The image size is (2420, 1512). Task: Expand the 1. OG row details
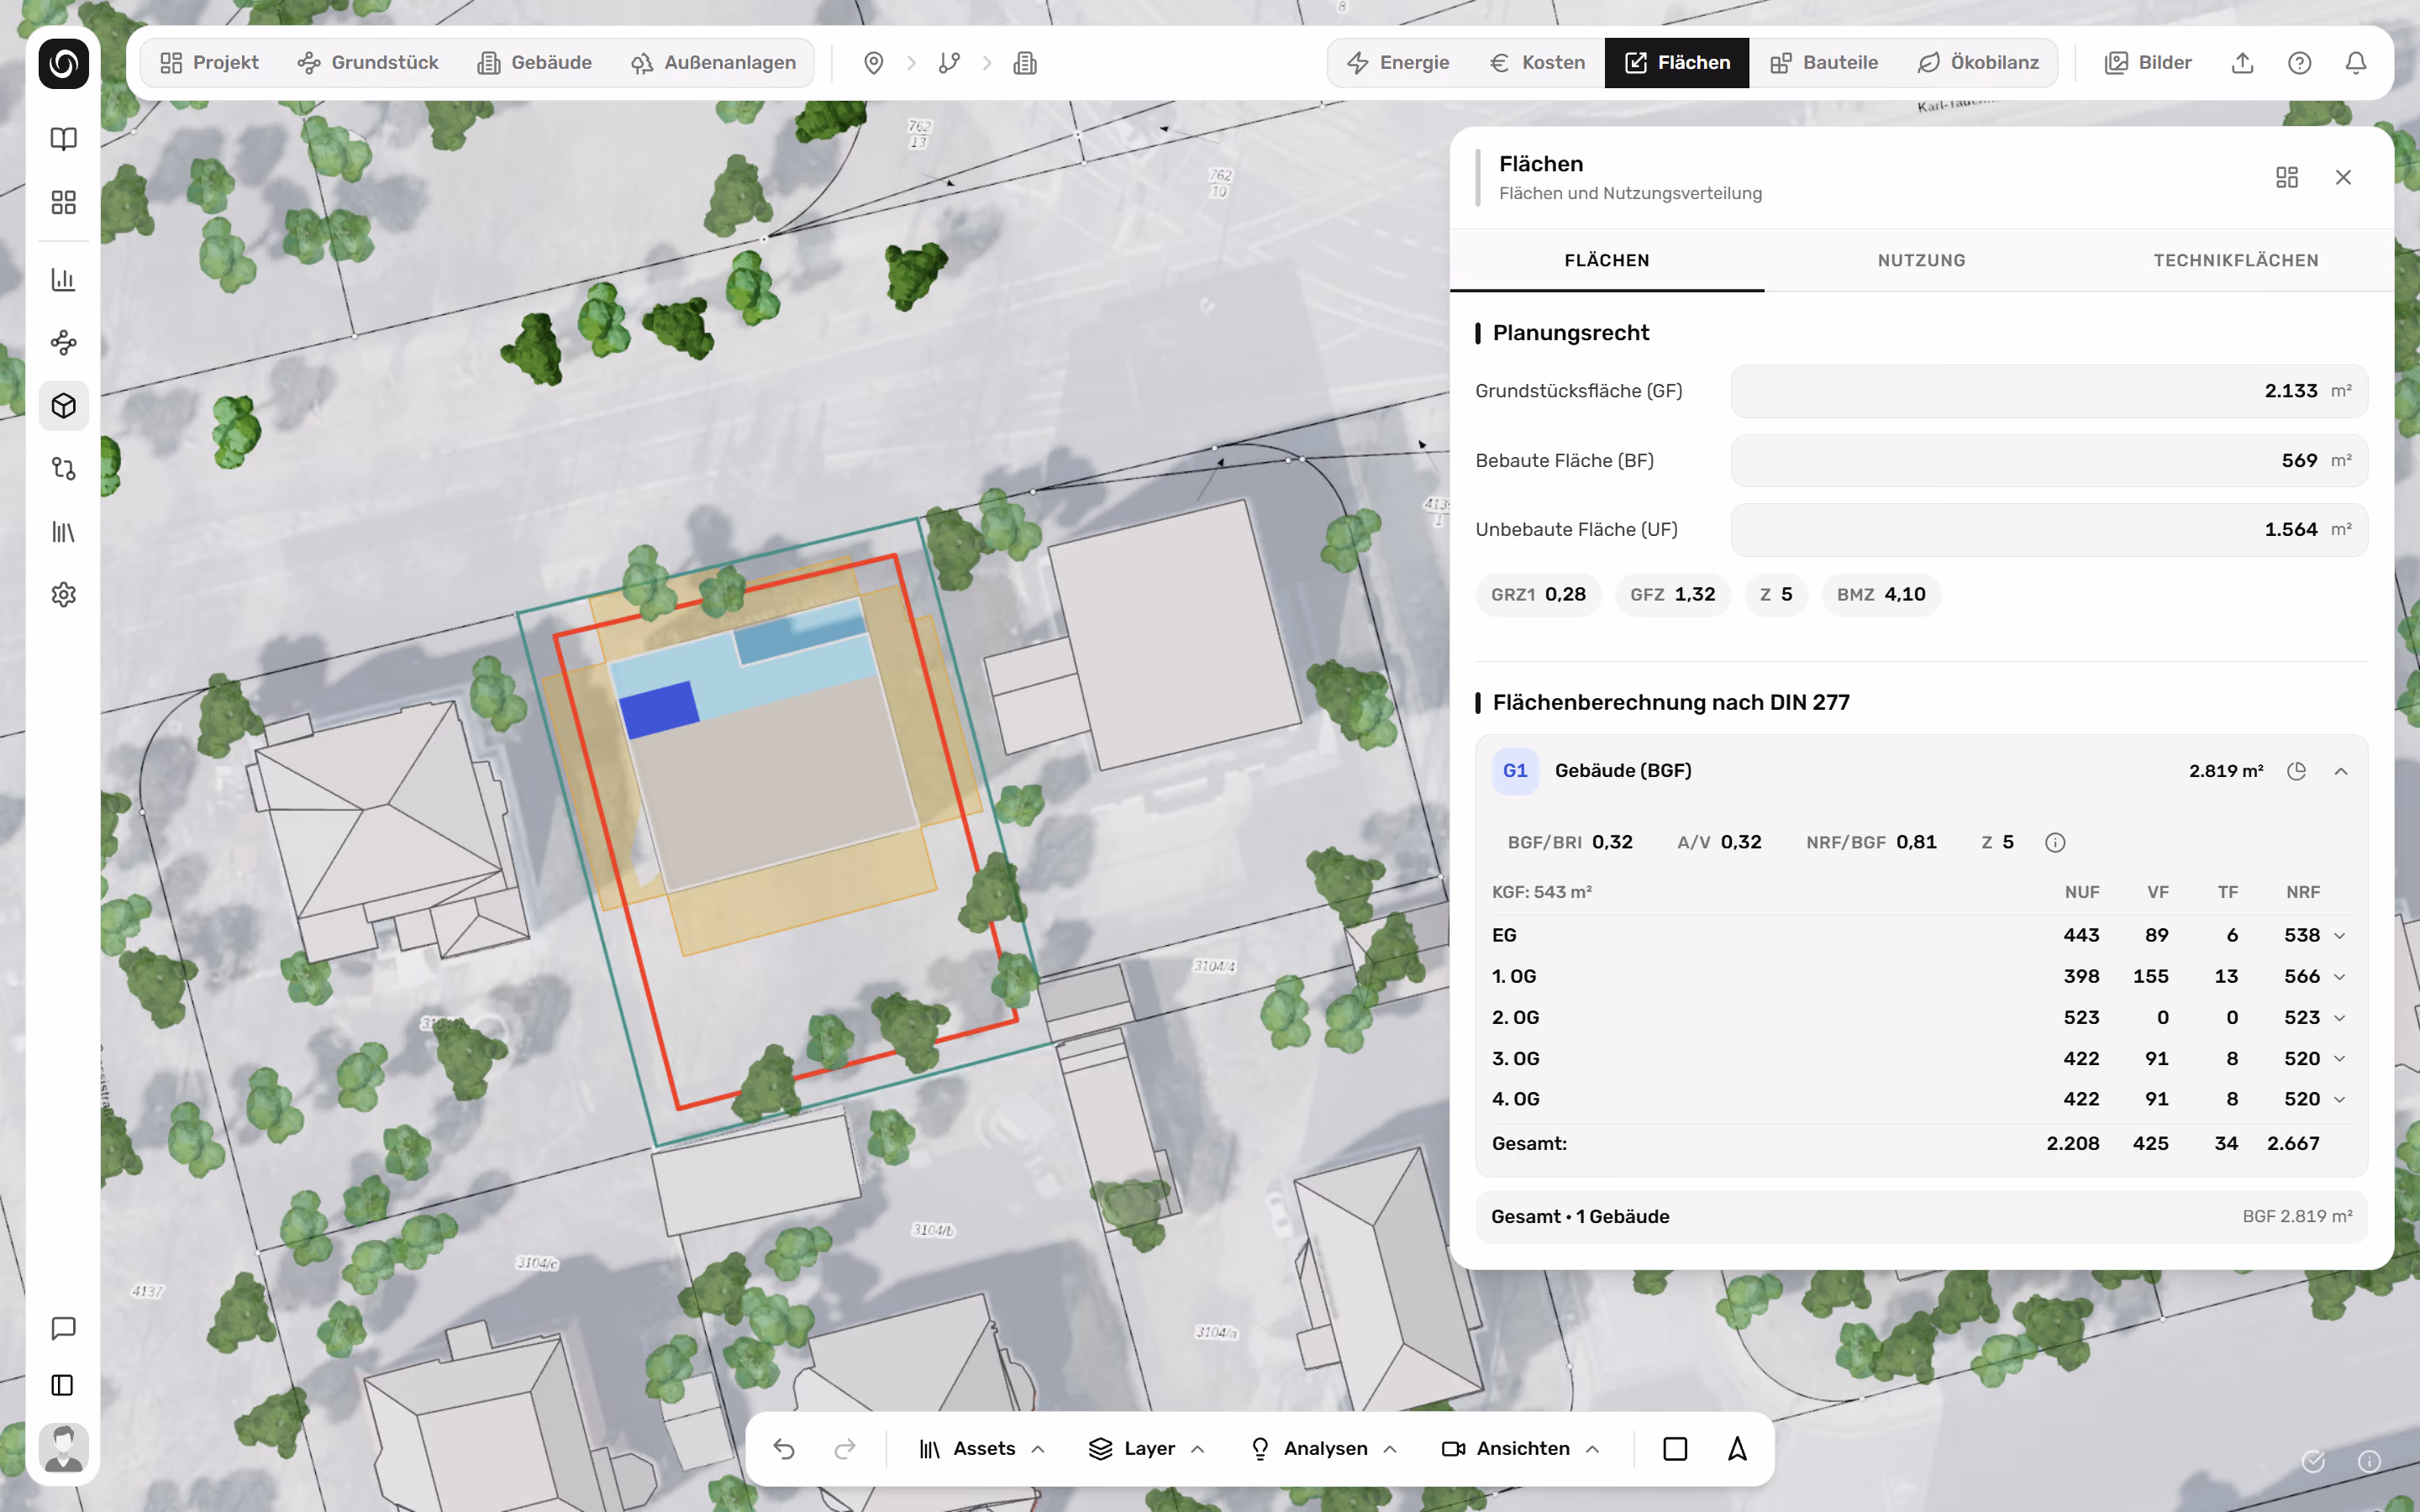2340,977
